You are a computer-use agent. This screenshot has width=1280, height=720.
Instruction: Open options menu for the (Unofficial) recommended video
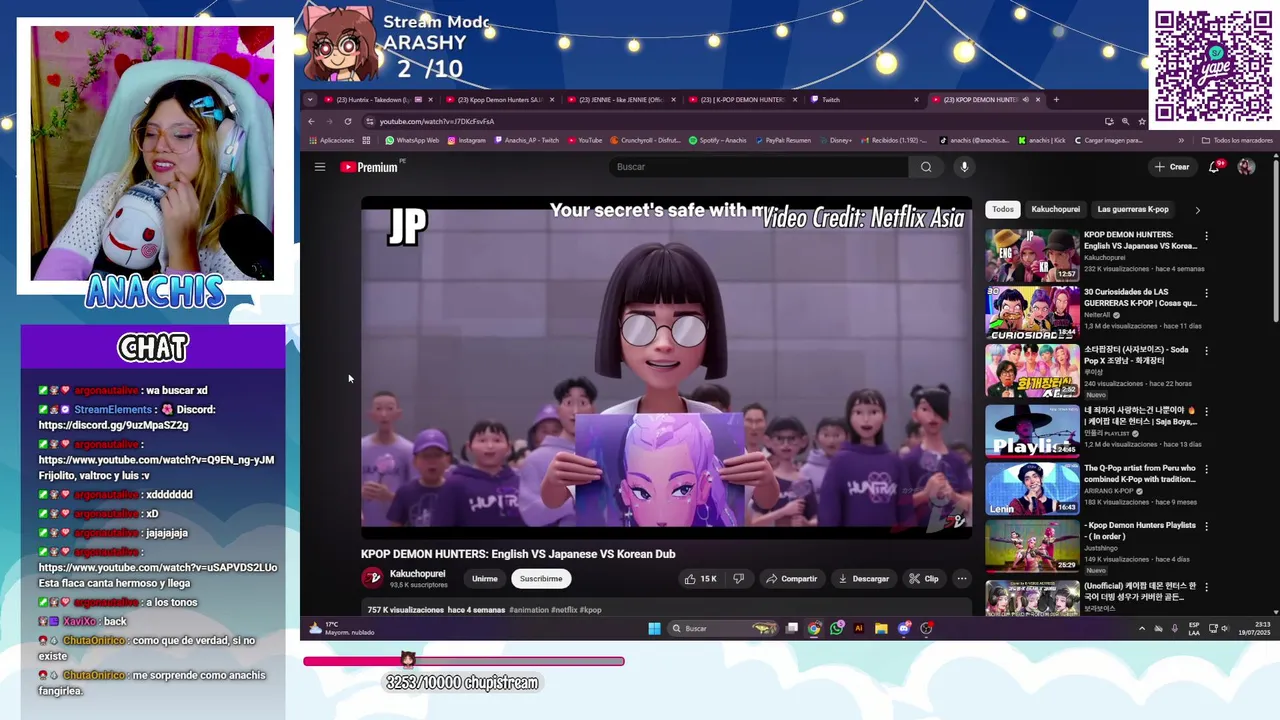pos(1206,587)
